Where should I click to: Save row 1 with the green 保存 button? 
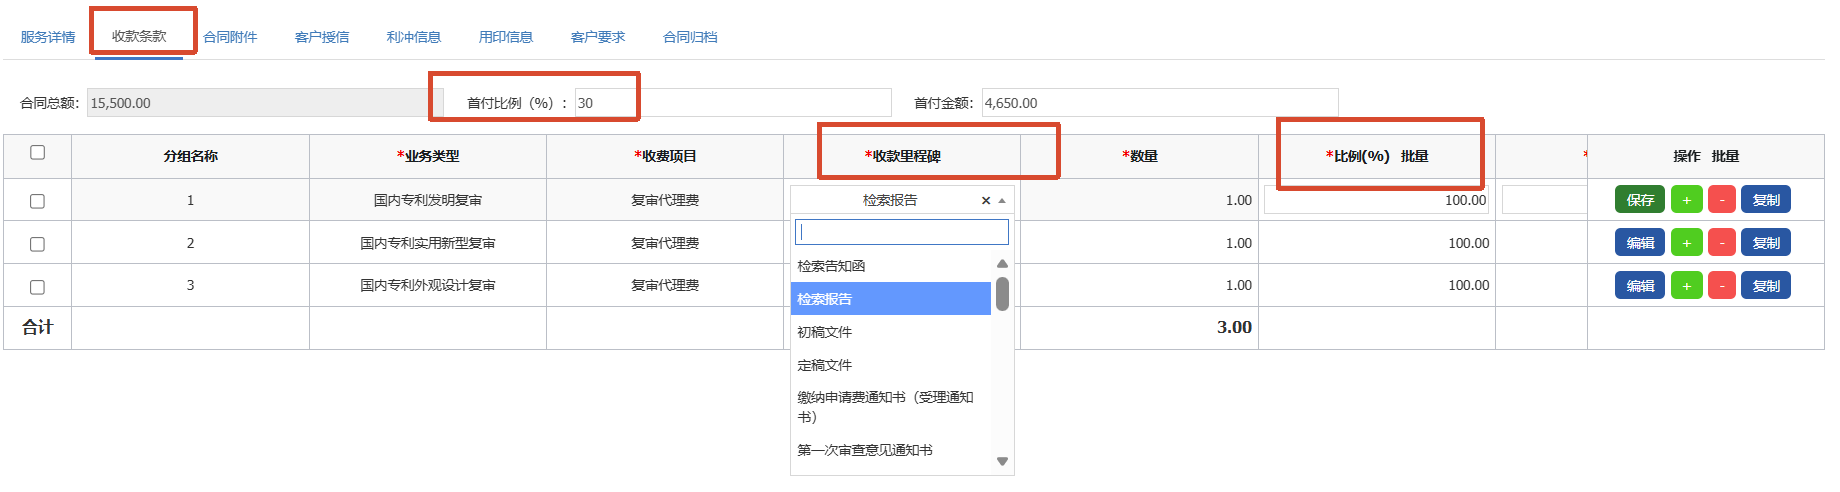click(1640, 200)
